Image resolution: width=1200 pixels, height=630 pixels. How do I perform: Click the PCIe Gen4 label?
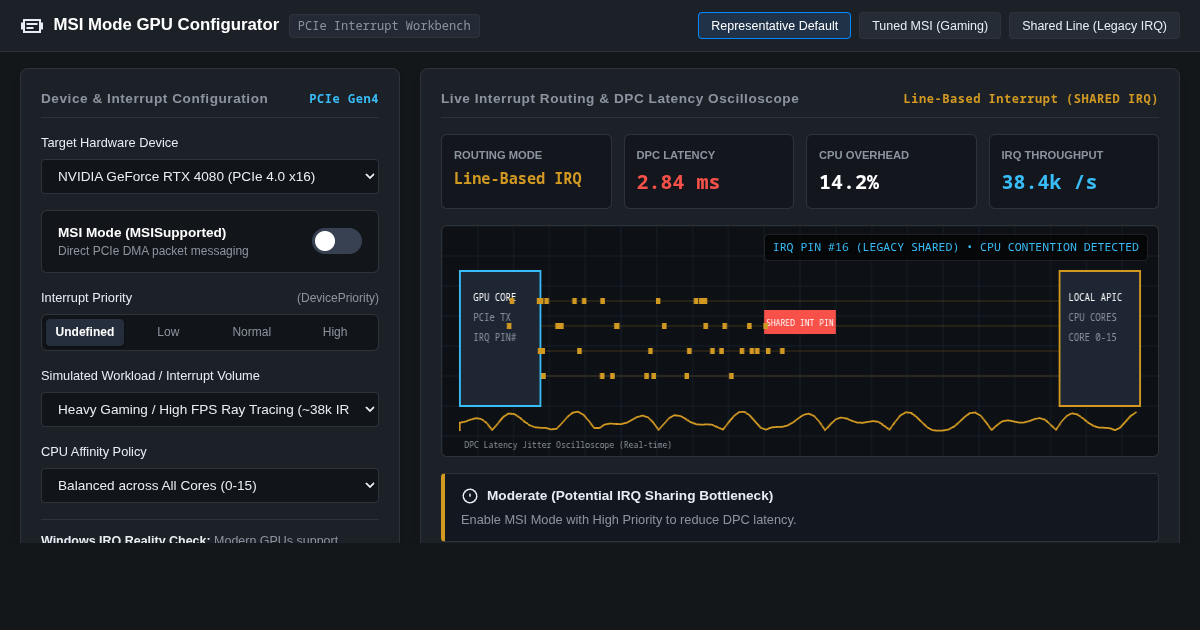(x=344, y=99)
